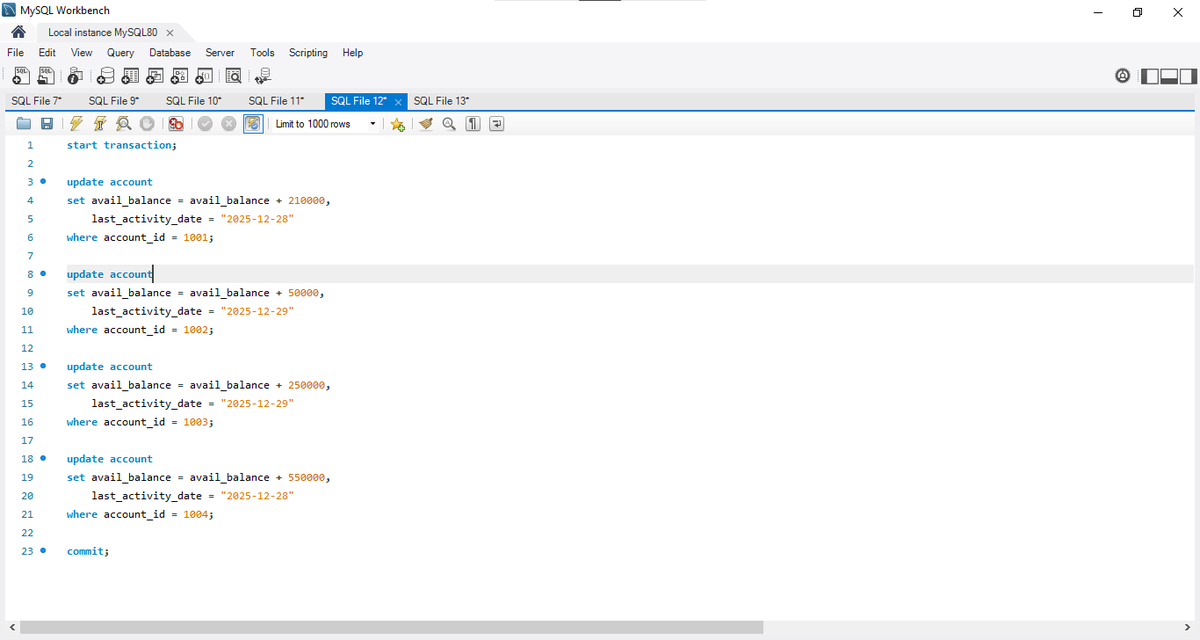
Task: Save the script to a file
Action: (46, 124)
